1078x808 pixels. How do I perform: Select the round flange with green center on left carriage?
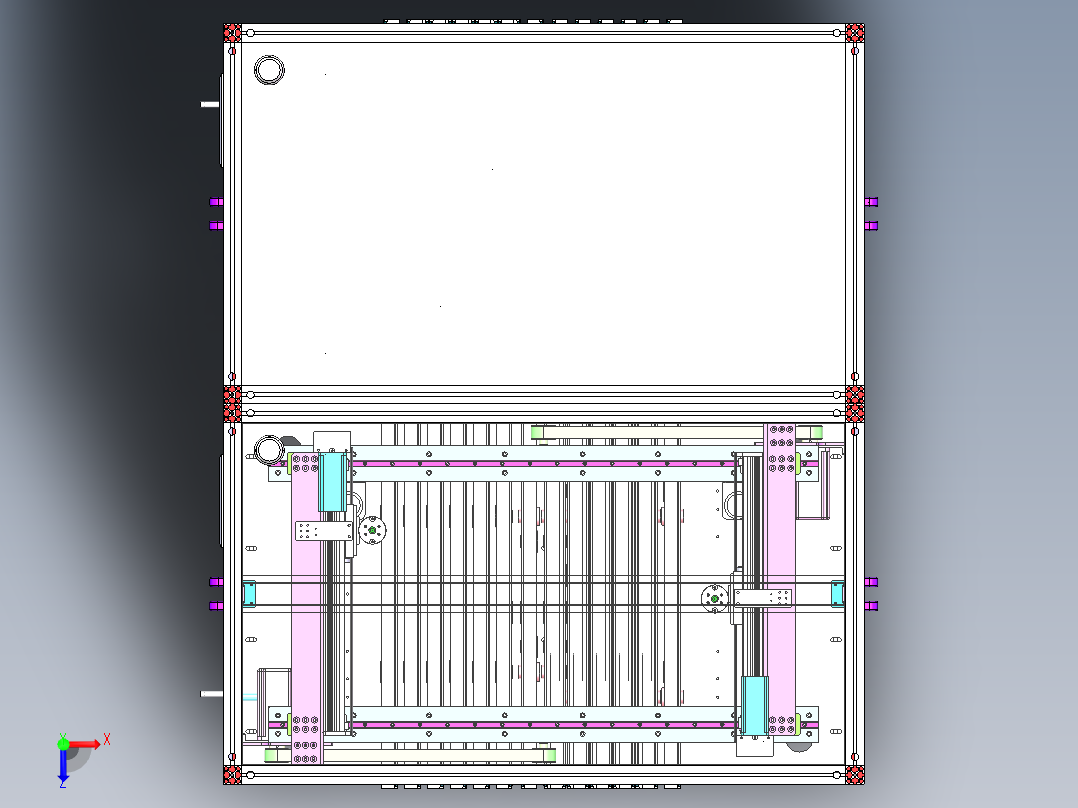(x=373, y=530)
